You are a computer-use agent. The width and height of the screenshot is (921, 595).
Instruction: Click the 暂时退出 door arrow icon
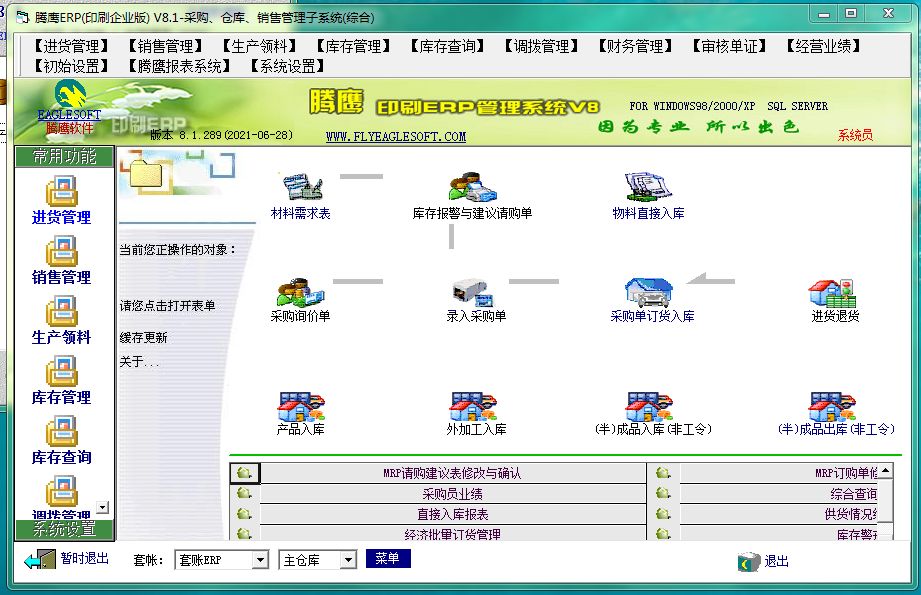click(x=39, y=559)
